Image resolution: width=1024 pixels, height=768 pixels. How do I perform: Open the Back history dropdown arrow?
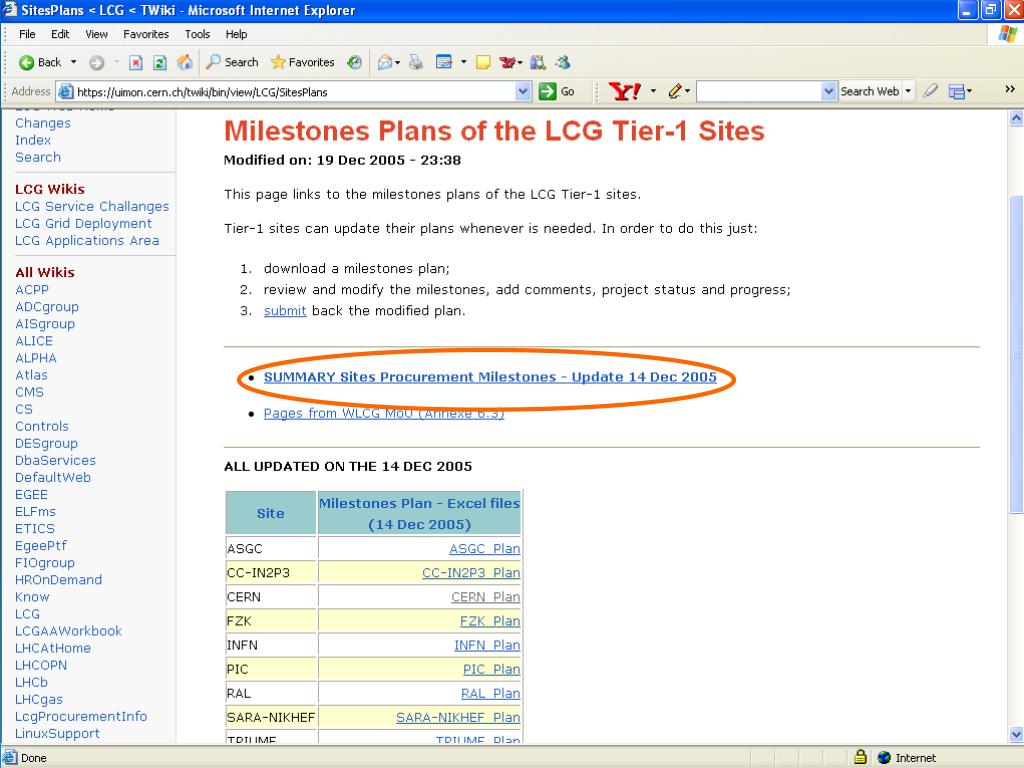[74, 62]
